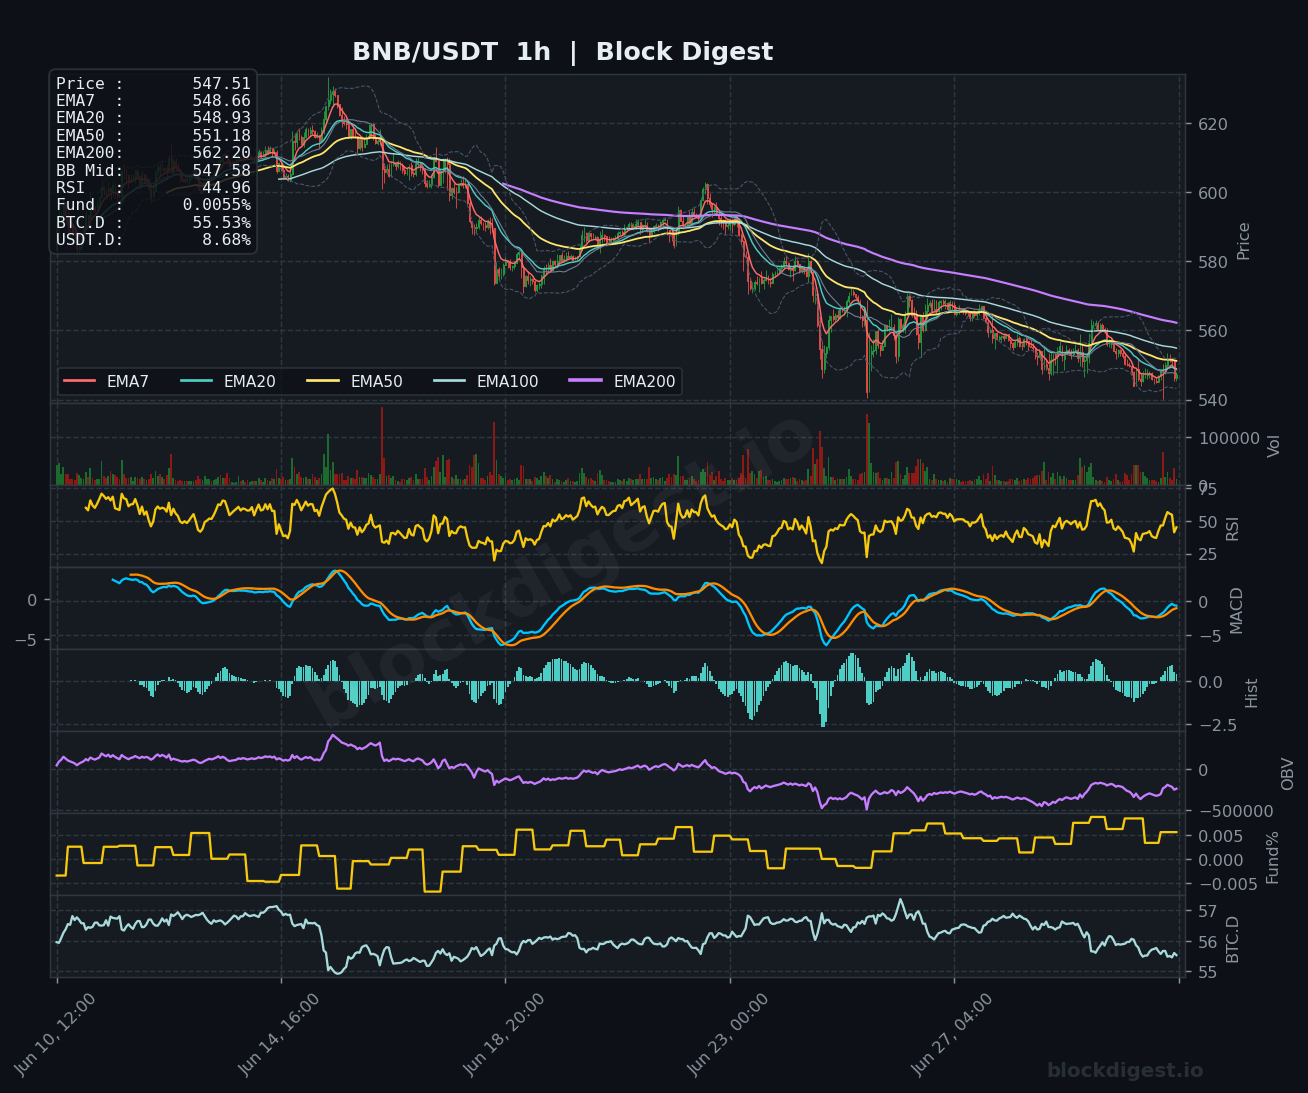
Task: Click the EMA7 value 548.66
Action: coord(222,101)
